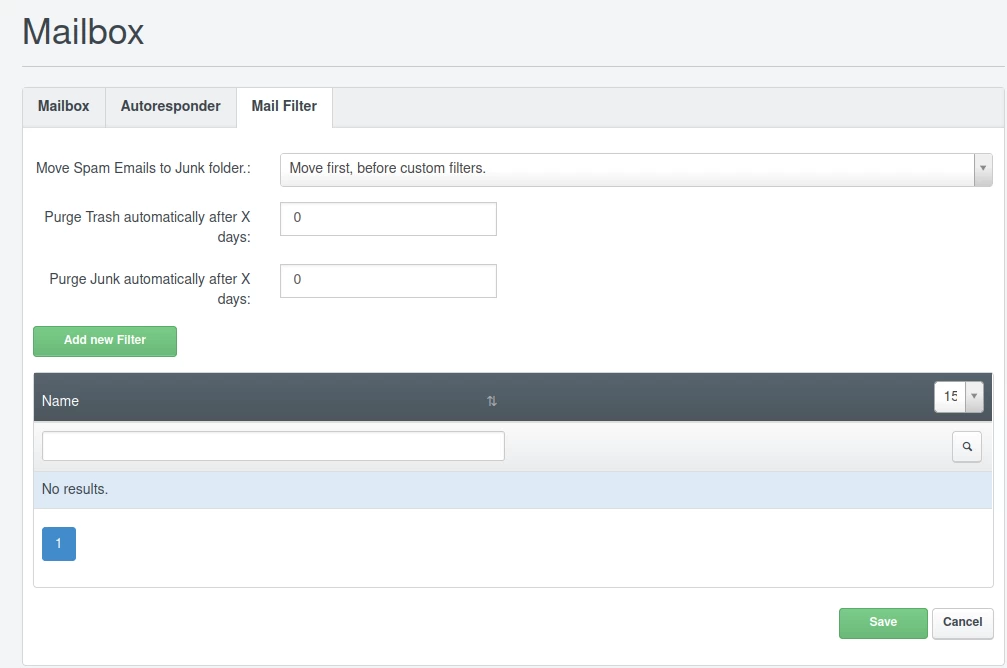
Task: Click the Purge Junk automatically label
Action: coord(149,289)
